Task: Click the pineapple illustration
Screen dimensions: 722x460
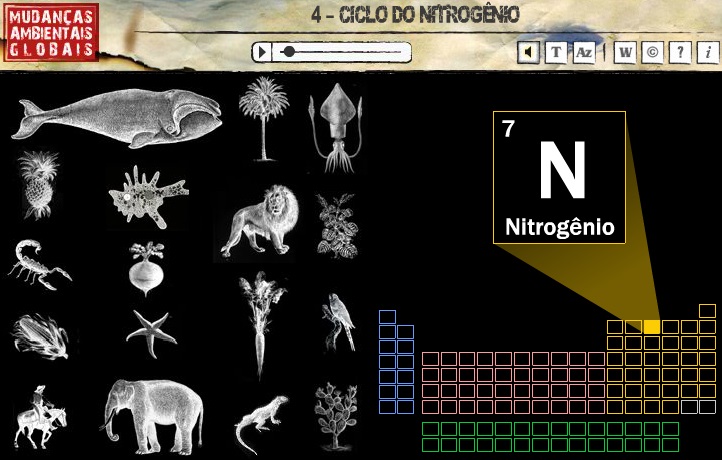Action: [40, 185]
